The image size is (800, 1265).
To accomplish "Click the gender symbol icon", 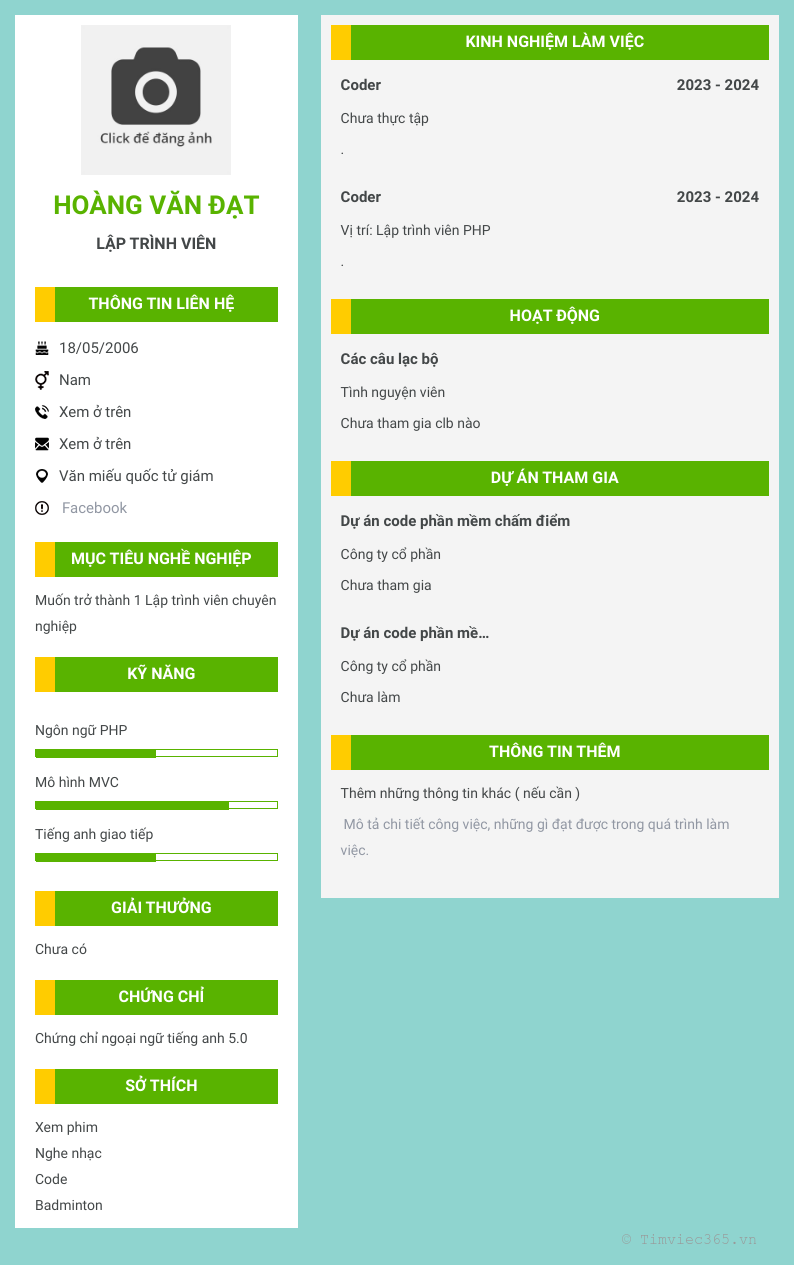I will pyautogui.click(x=42, y=380).
